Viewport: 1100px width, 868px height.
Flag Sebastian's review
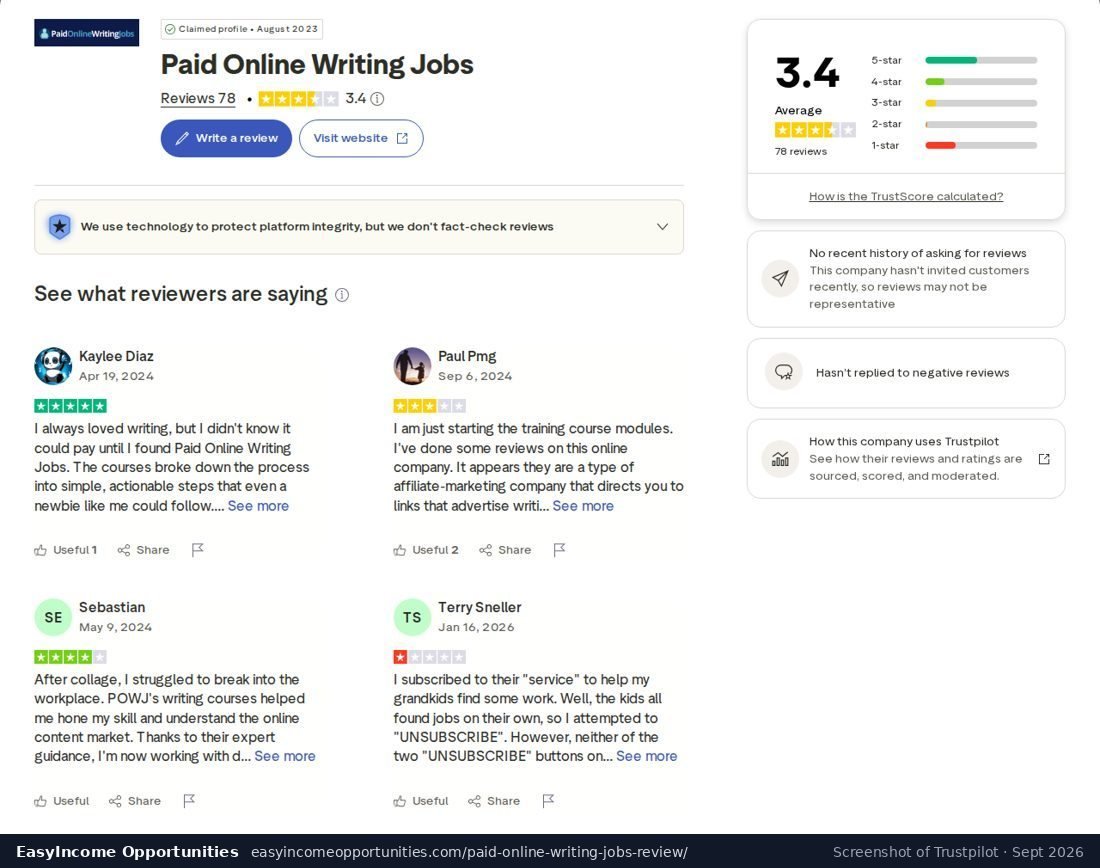coord(189,801)
